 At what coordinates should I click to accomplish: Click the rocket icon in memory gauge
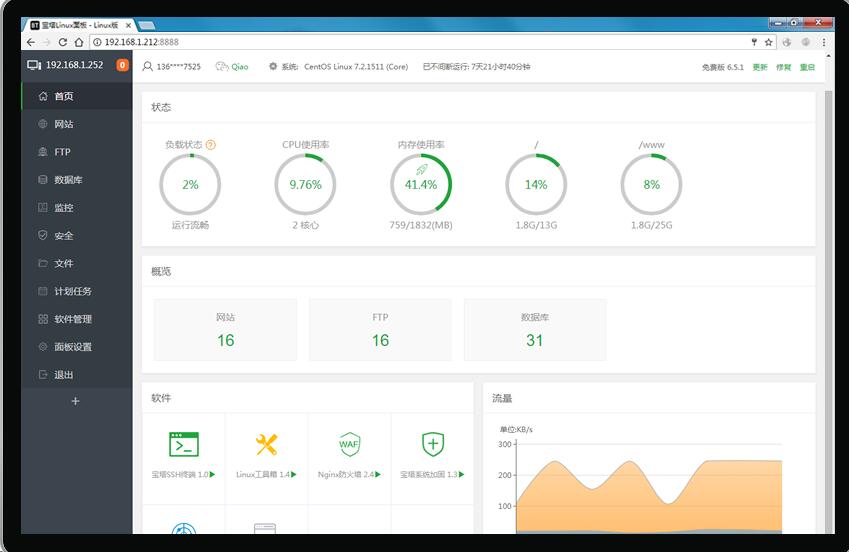(421, 170)
